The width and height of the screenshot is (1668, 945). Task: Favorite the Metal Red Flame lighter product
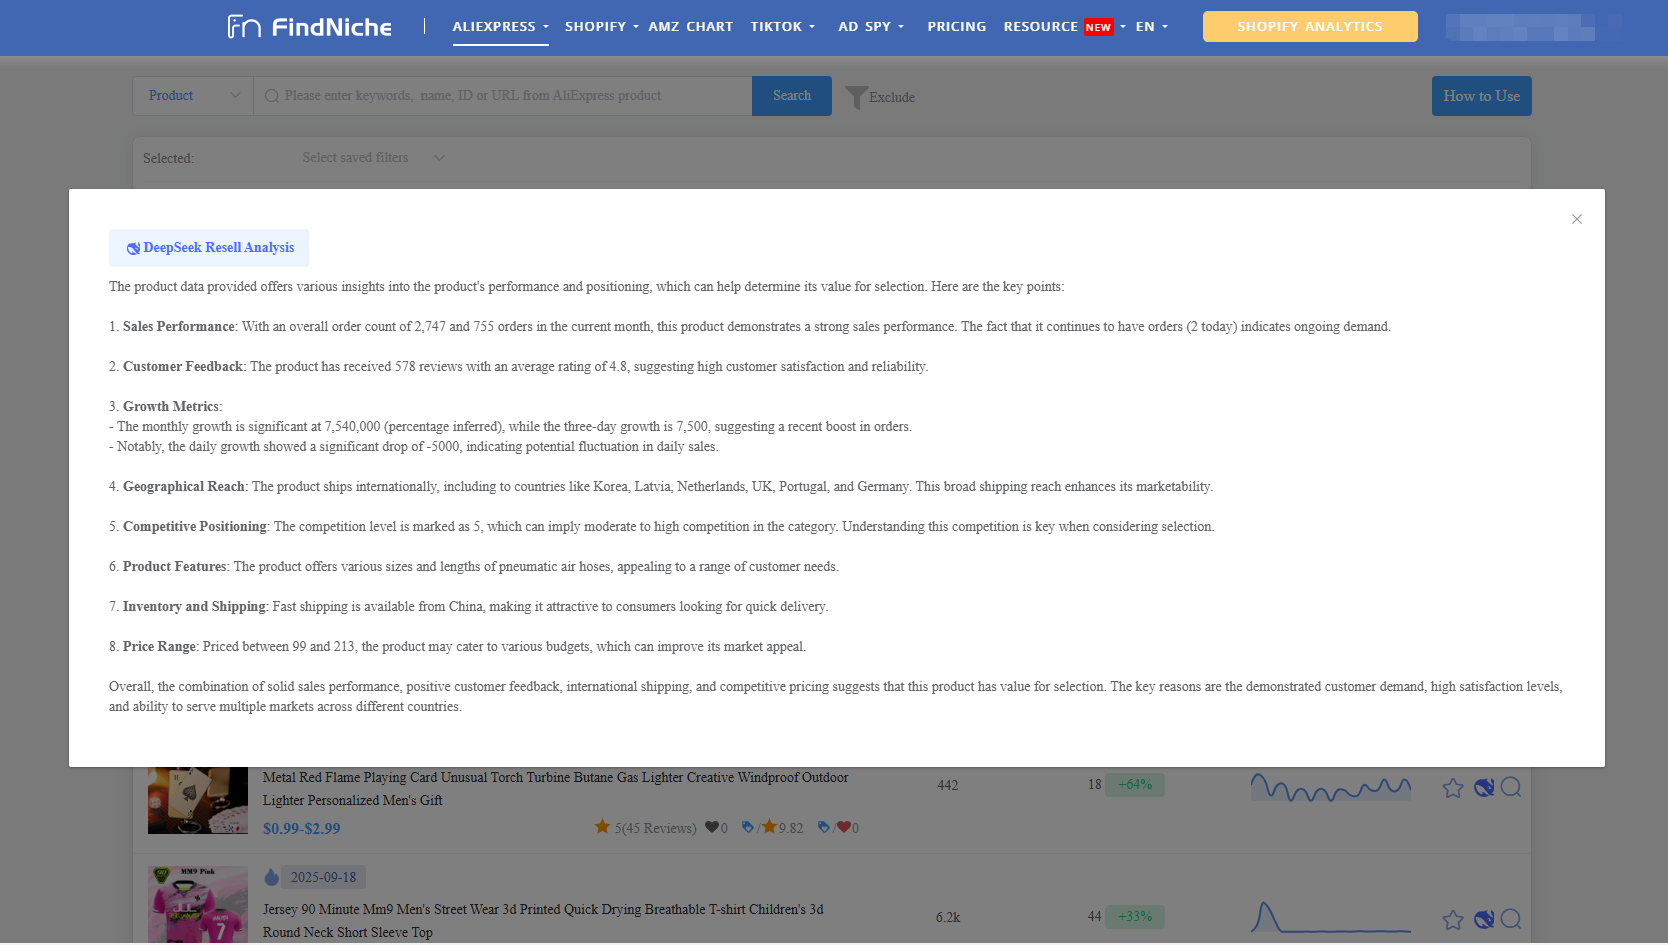tap(1453, 788)
